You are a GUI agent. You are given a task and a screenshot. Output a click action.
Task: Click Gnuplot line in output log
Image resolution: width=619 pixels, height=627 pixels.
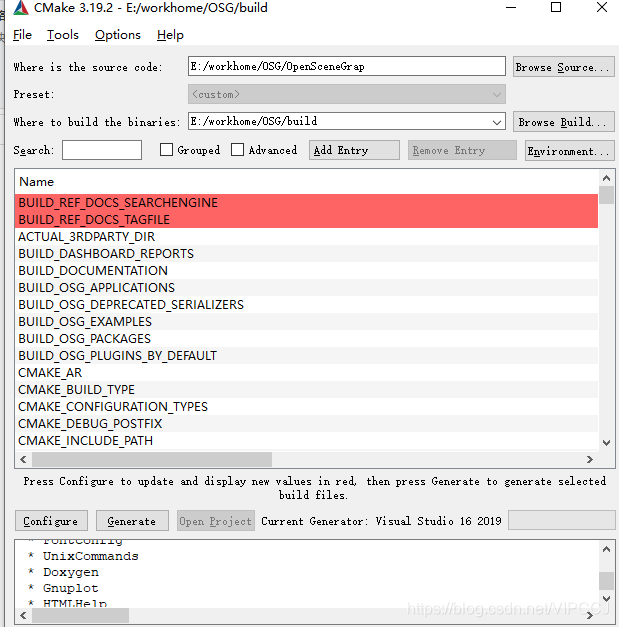tap(71, 588)
